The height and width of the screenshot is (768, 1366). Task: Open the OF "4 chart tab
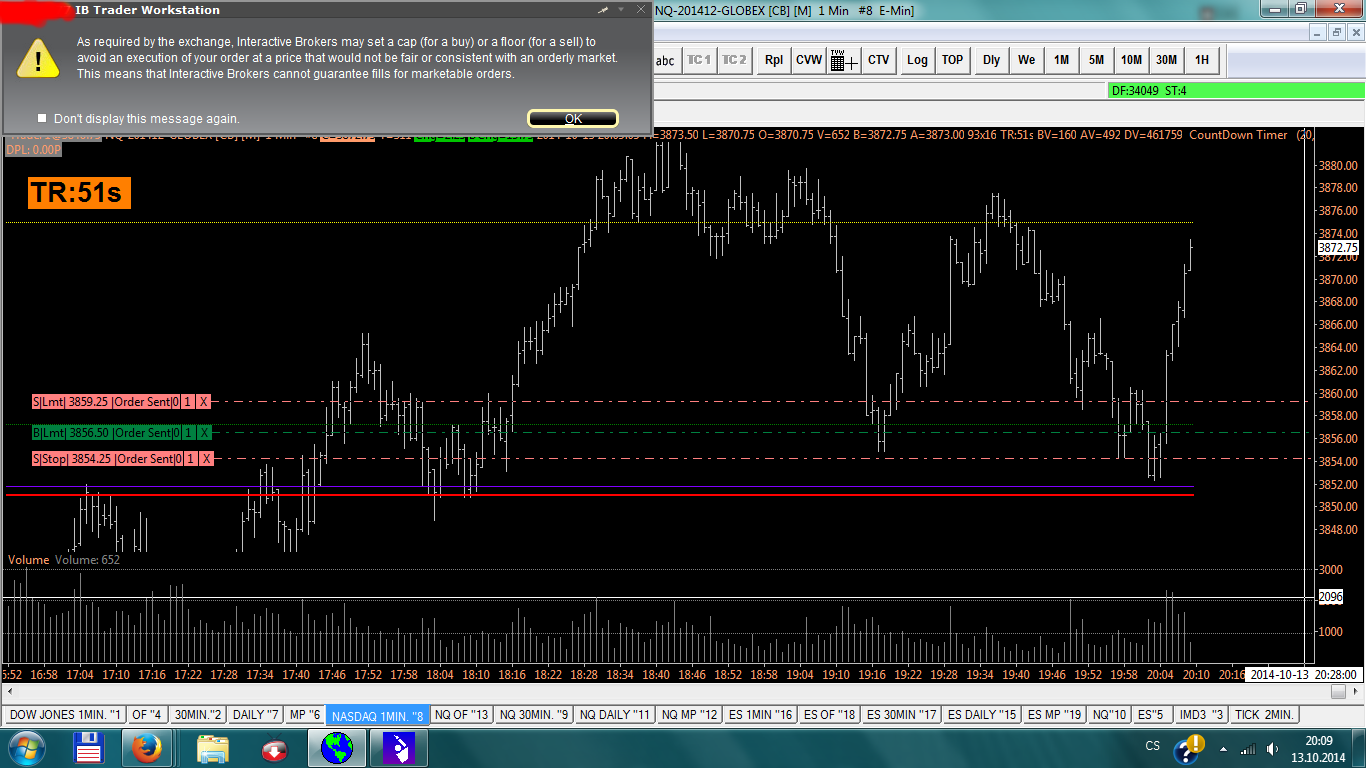(x=147, y=715)
